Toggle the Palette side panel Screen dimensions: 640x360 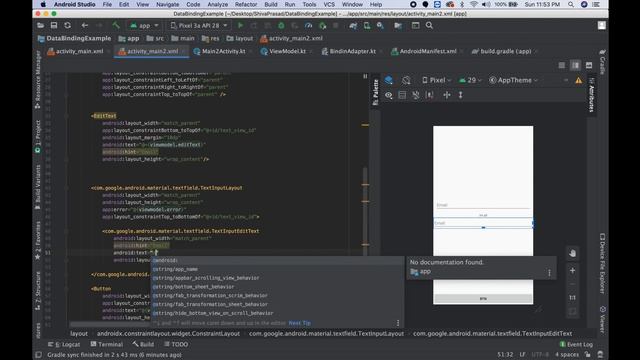click(x=376, y=92)
